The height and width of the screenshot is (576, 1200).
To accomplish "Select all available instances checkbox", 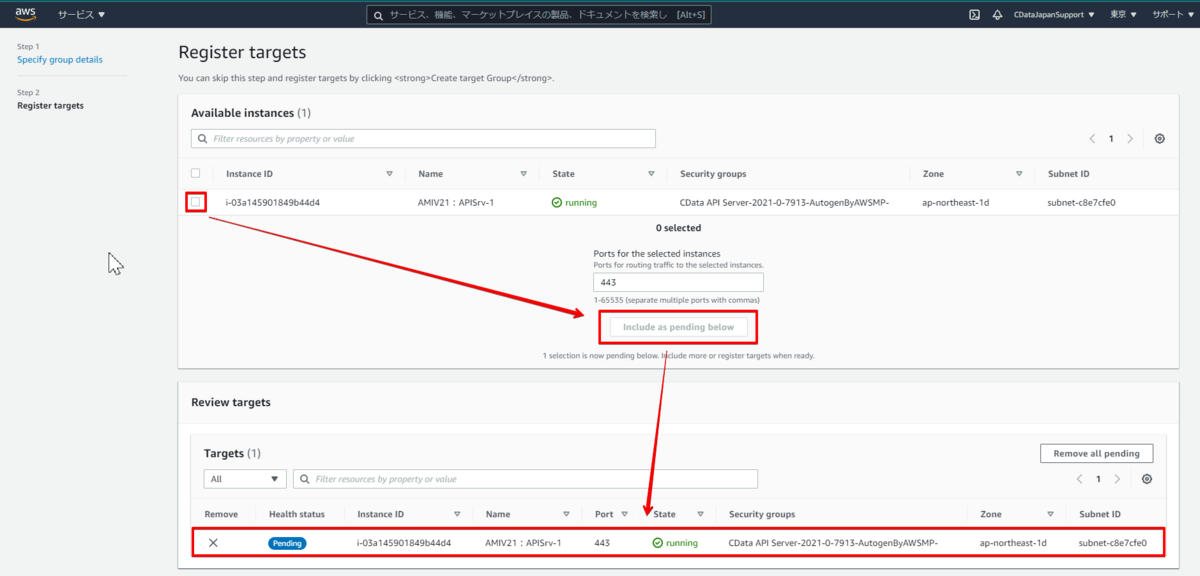I will coord(196,173).
